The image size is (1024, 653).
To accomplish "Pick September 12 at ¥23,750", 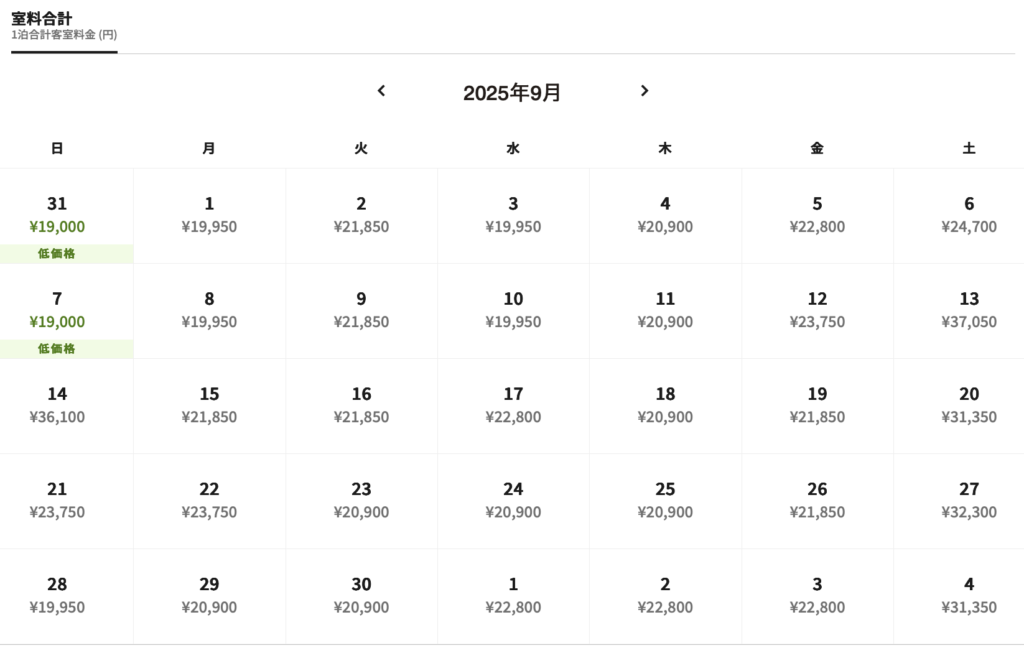I will coord(817,311).
